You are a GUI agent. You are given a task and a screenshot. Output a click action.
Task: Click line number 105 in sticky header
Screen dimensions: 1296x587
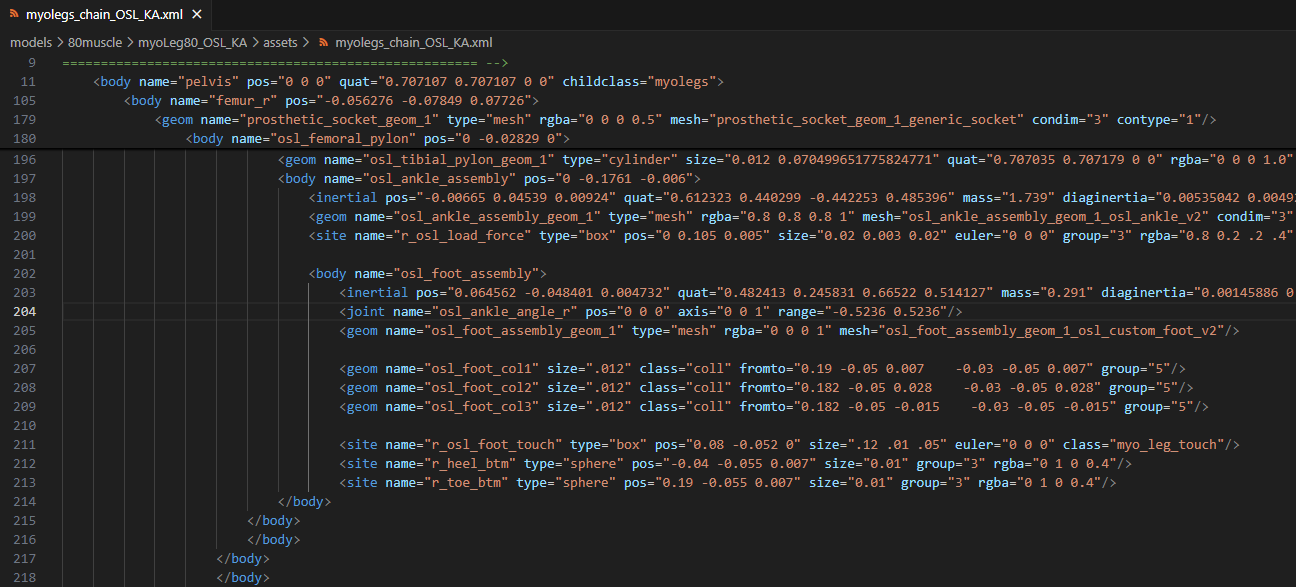pyautogui.click(x=25, y=100)
